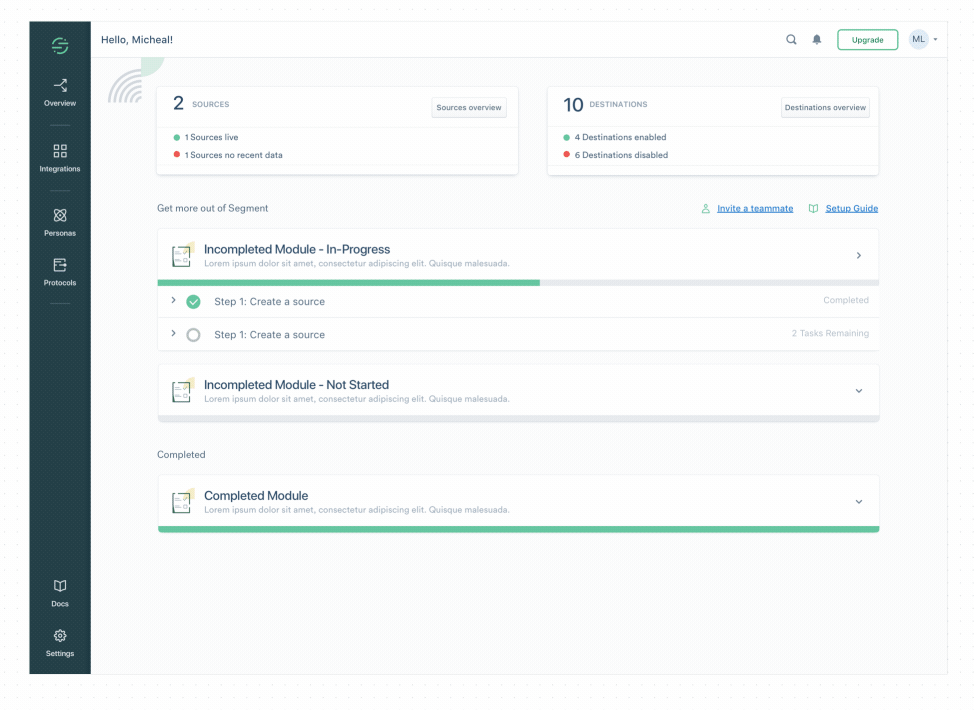Image resolution: width=974 pixels, height=710 pixels.
Task: Open Sources overview
Action: point(469,107)
